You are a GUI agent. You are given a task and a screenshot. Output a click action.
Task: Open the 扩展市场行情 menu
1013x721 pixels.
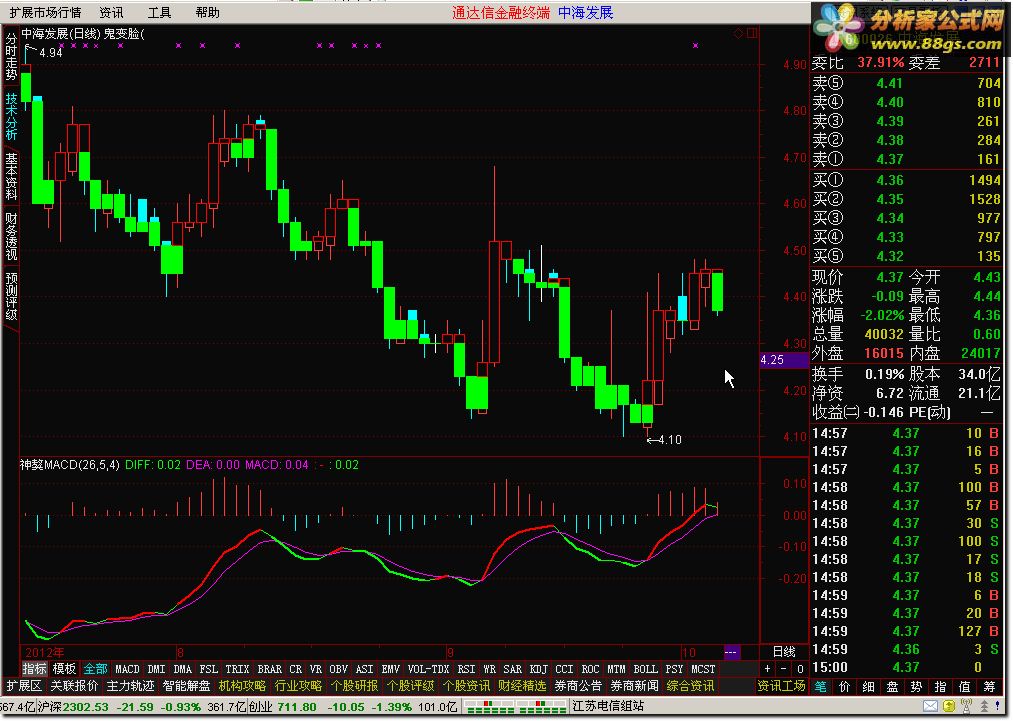point(45,12)
